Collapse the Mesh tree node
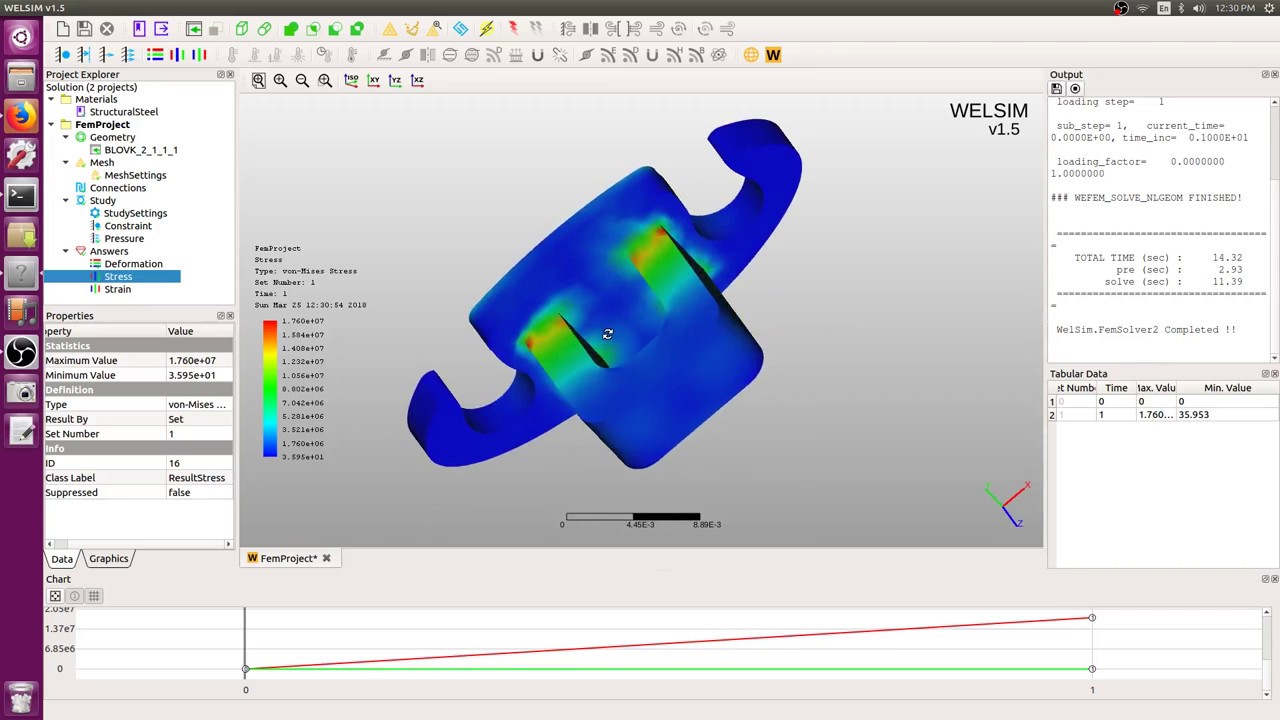This screenshot has height=720, width=1280. pos(66,162)
